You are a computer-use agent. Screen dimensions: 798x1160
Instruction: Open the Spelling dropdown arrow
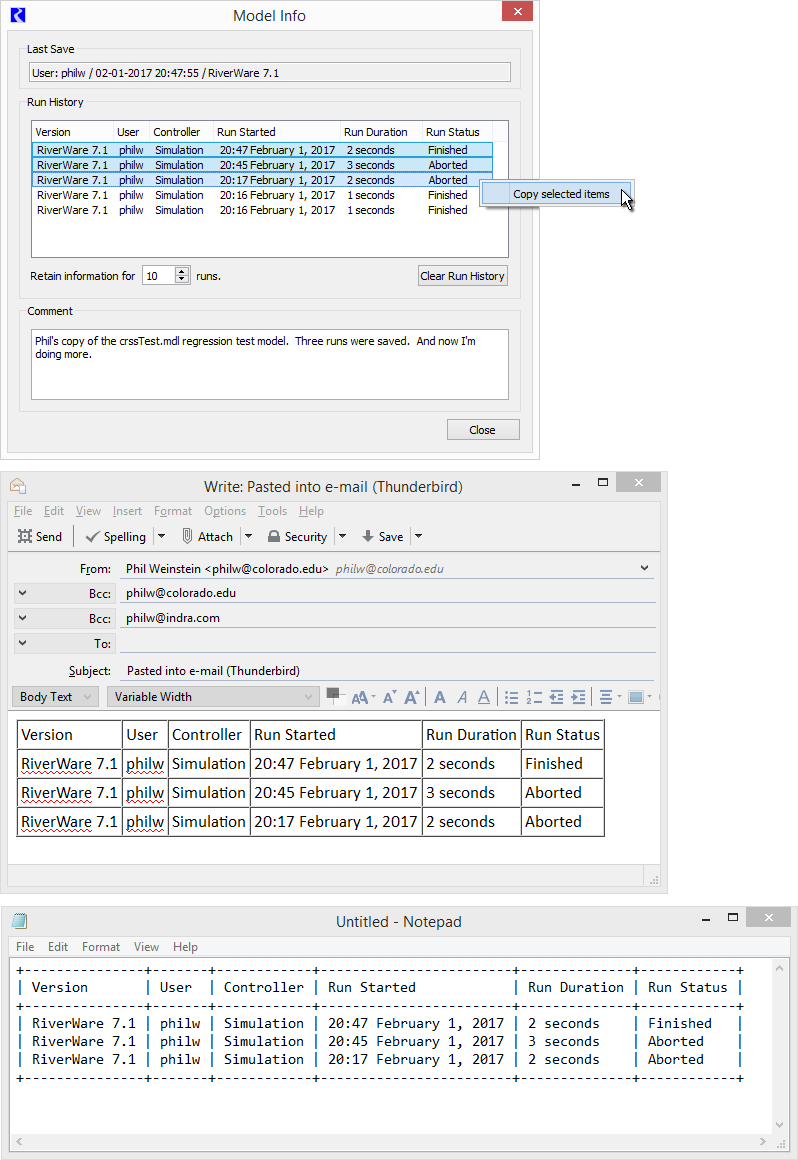161,536
